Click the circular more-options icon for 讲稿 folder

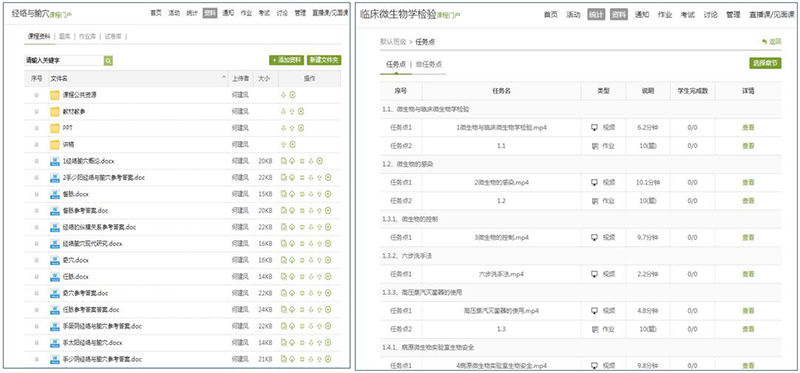click(x=292, y=144)
